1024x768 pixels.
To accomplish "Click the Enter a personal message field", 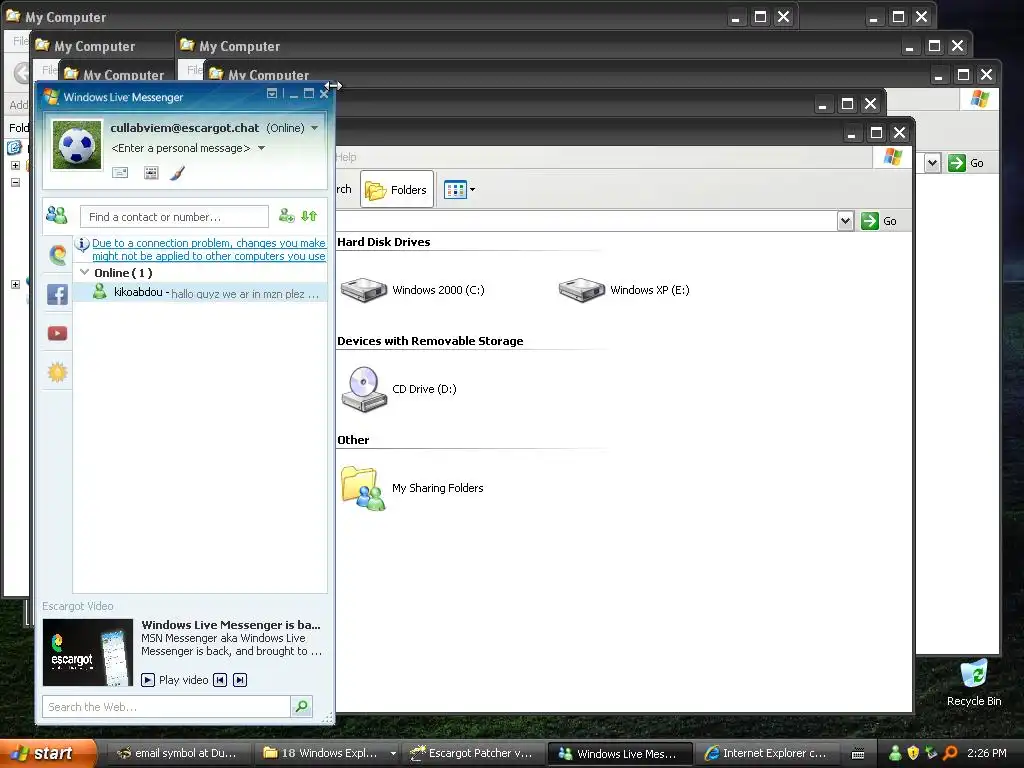I will point(181,148).
